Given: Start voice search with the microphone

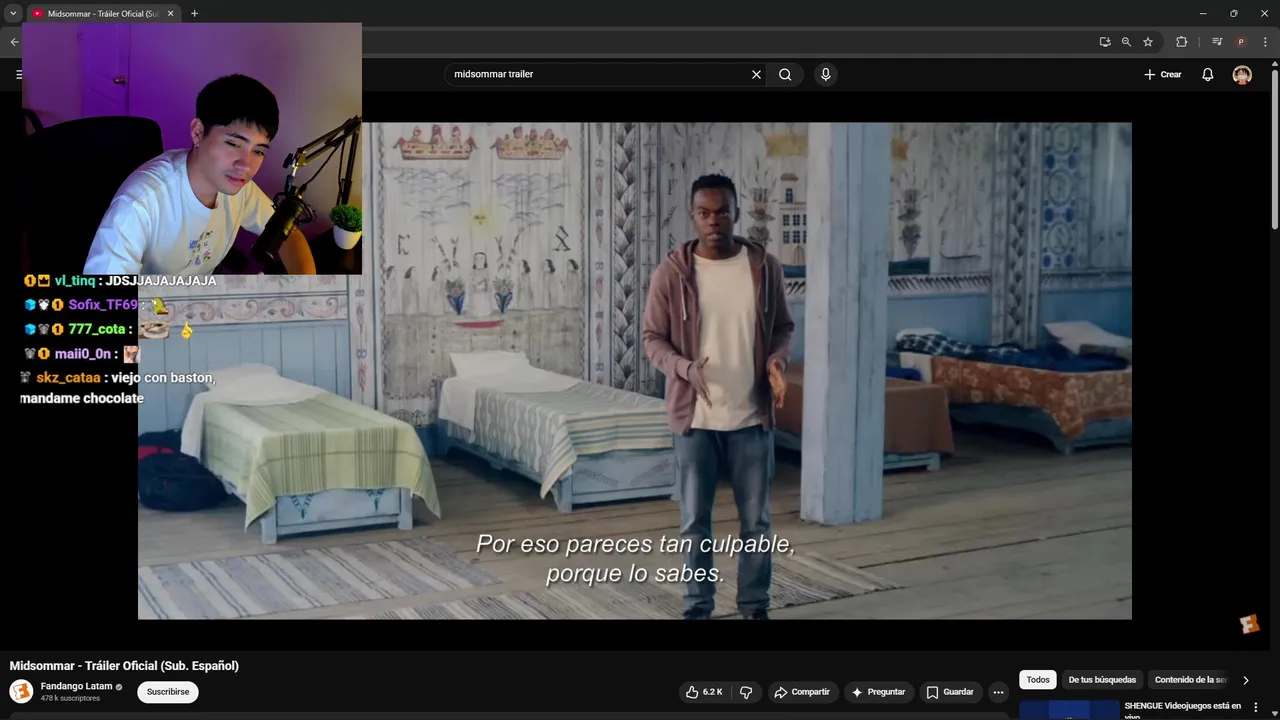Looking at the screenshot, I should [825, 74].
